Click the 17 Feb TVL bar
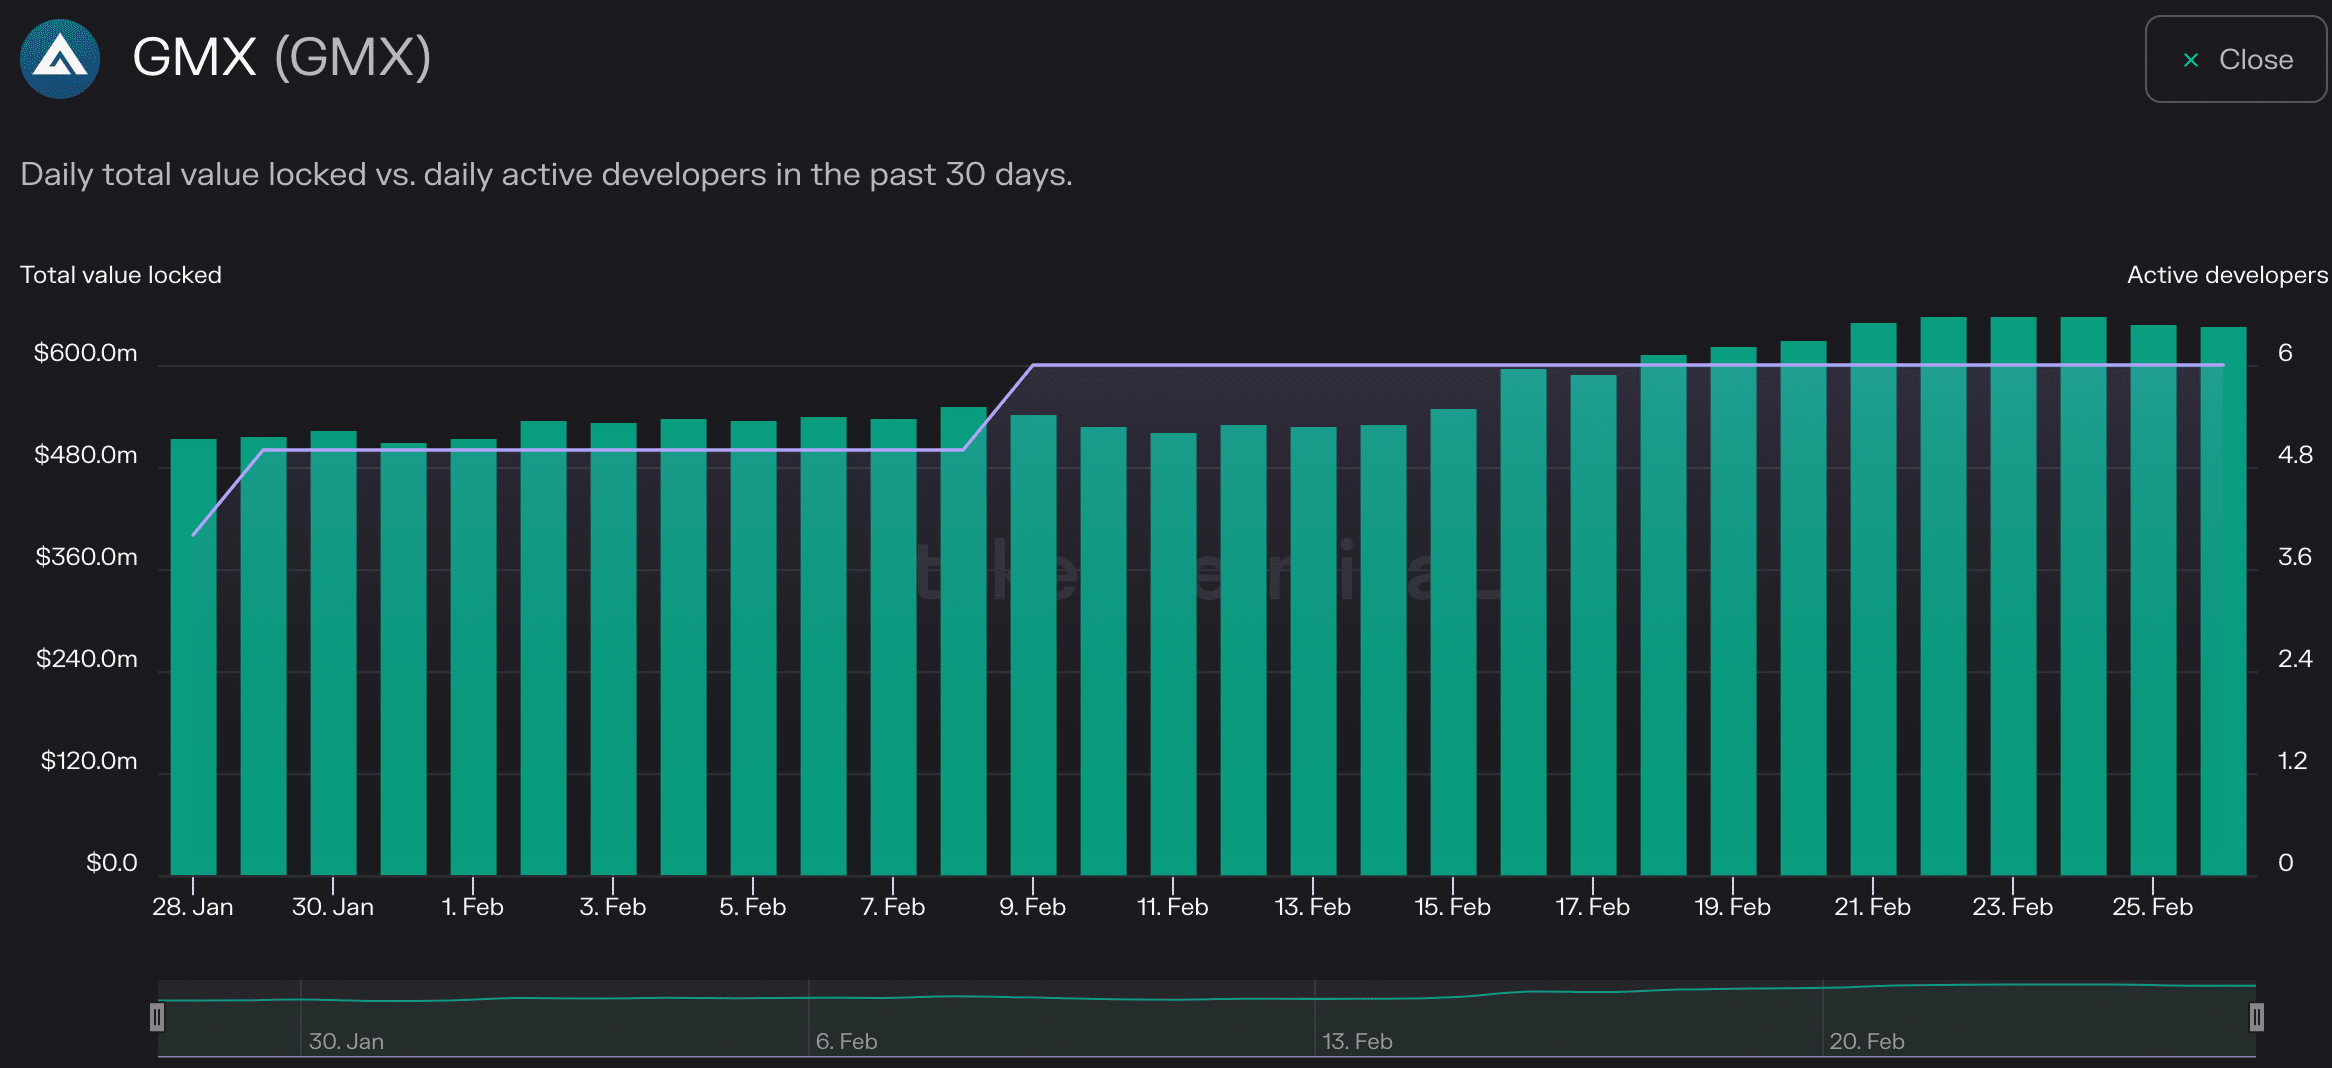2332x1068 pixels. pyautogui.click(x=1593, y=625)
